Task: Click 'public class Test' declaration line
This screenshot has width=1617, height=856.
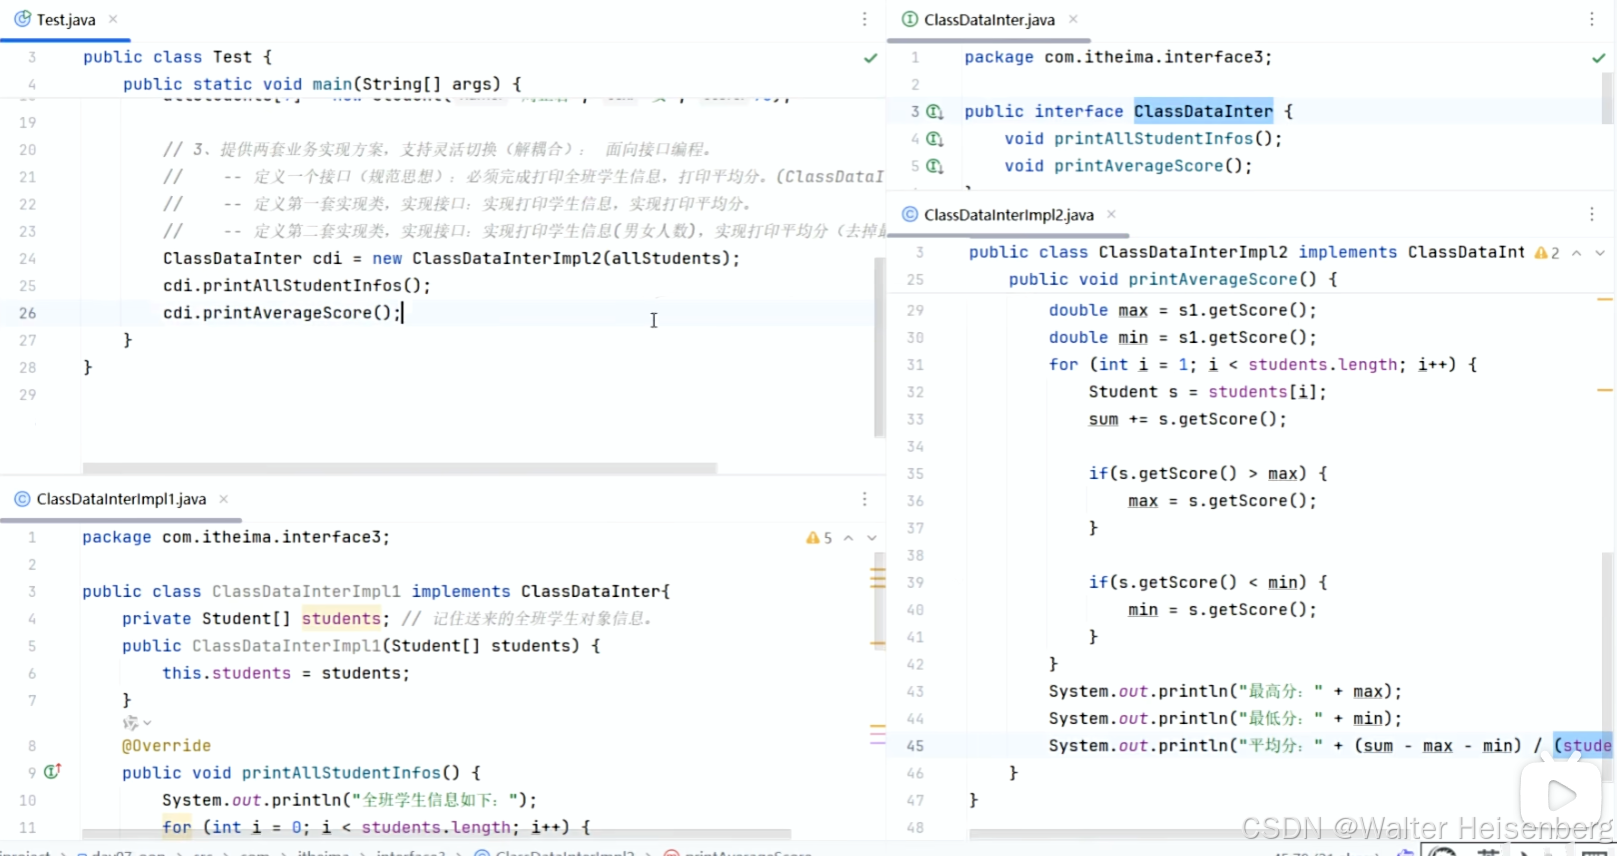Action: tap(177, 57)
